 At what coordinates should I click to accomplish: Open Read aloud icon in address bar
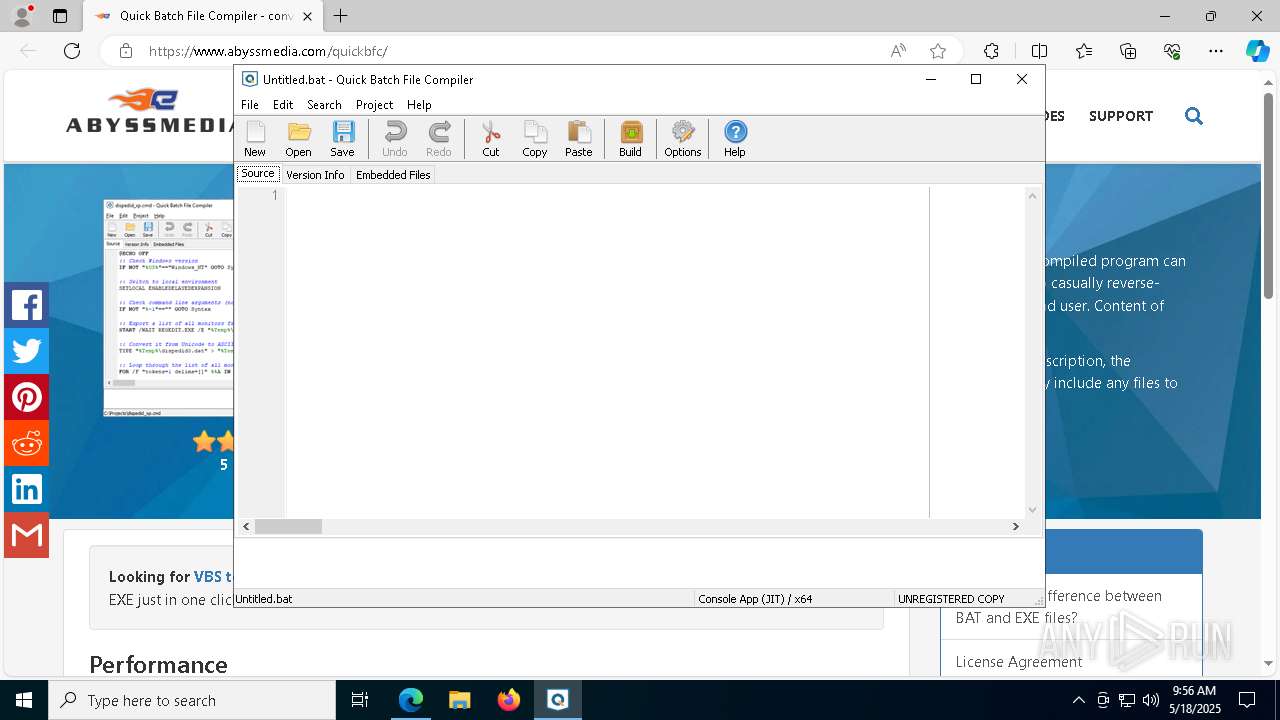[x=898, y=51]
